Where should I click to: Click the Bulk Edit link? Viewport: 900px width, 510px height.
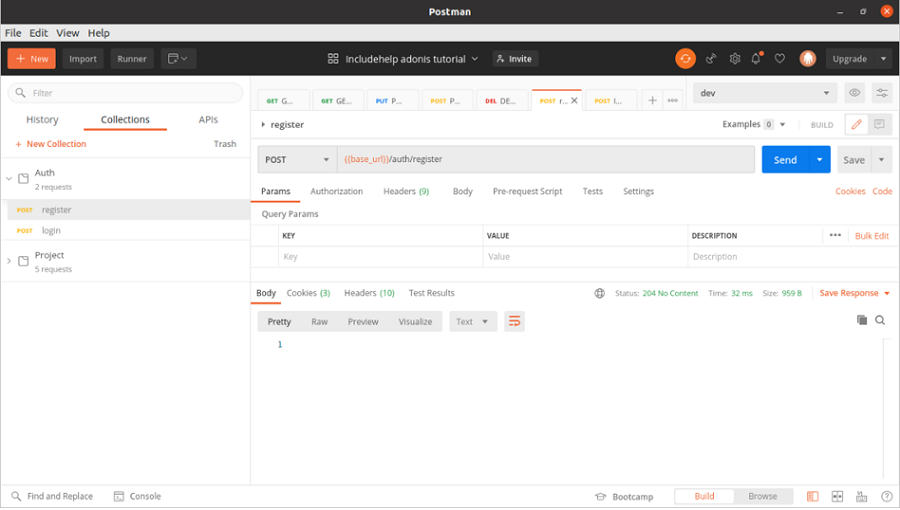[871, 236]
